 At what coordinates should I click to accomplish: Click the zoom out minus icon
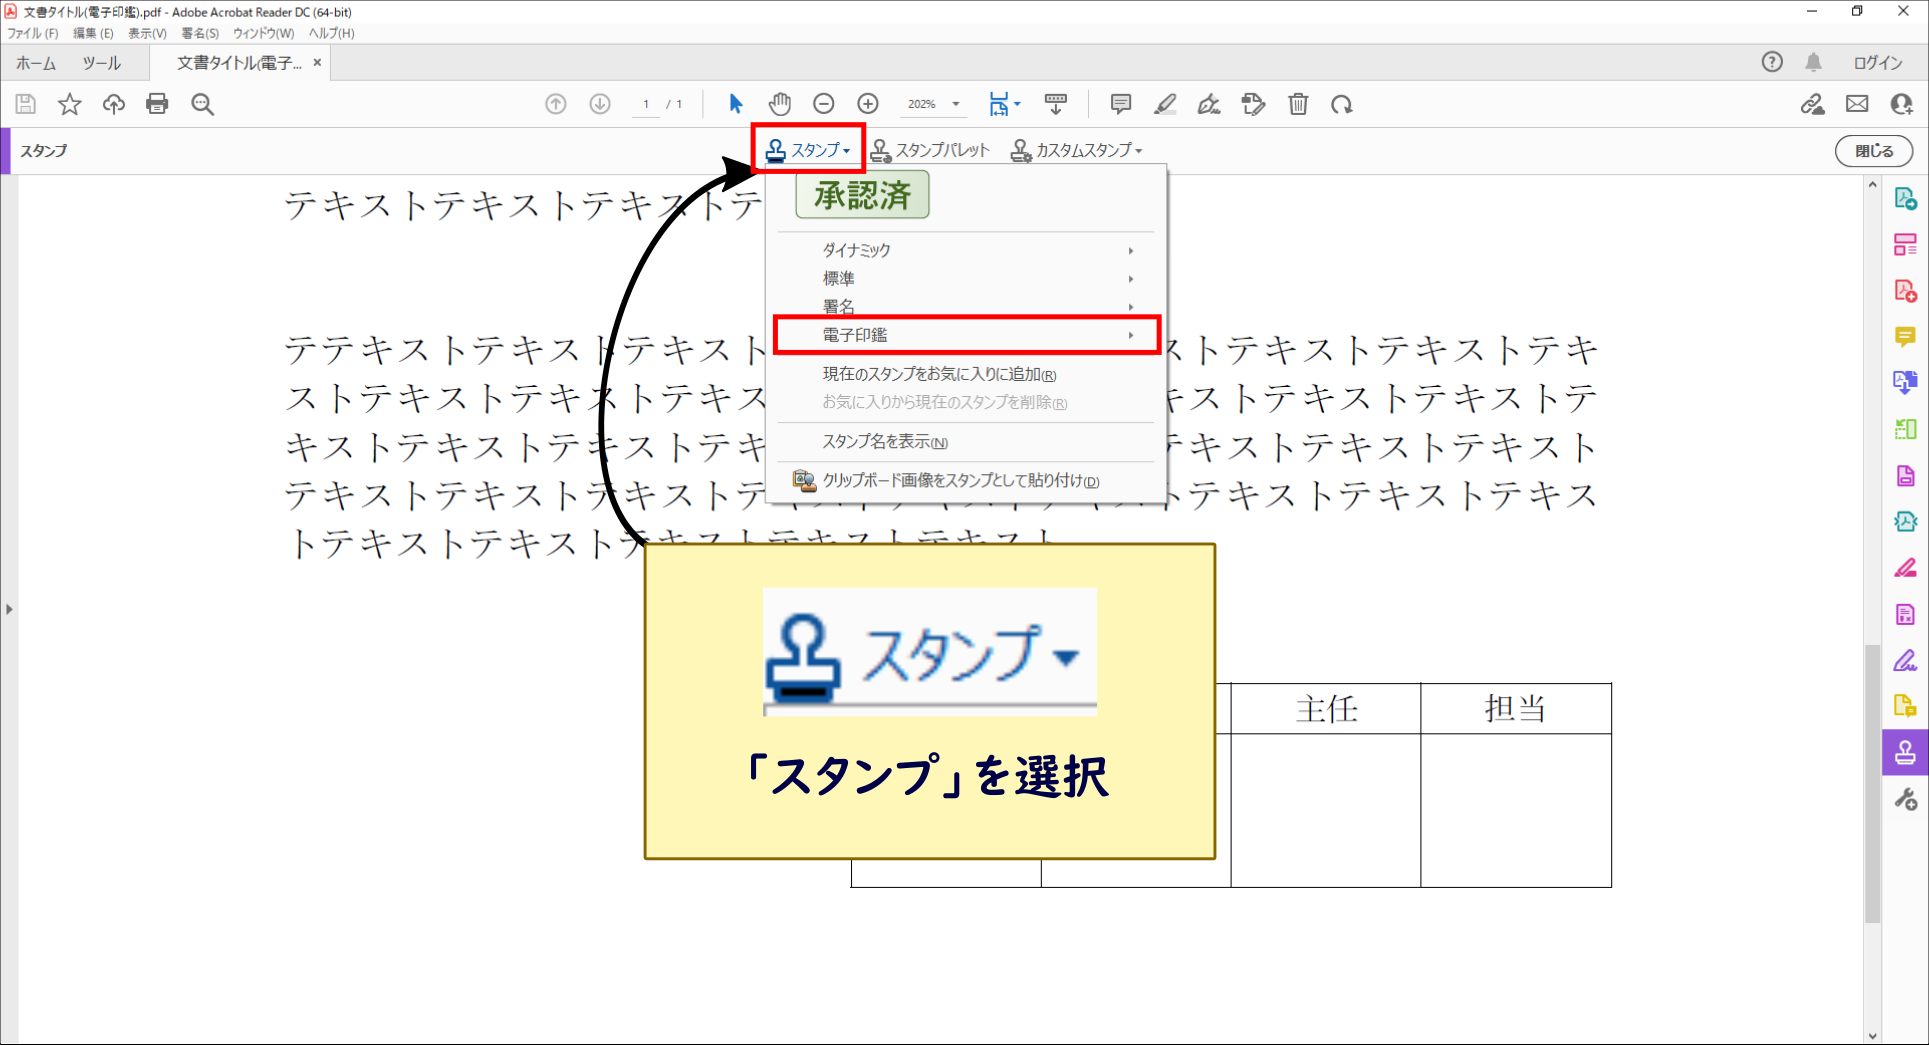tap(824, 104)
